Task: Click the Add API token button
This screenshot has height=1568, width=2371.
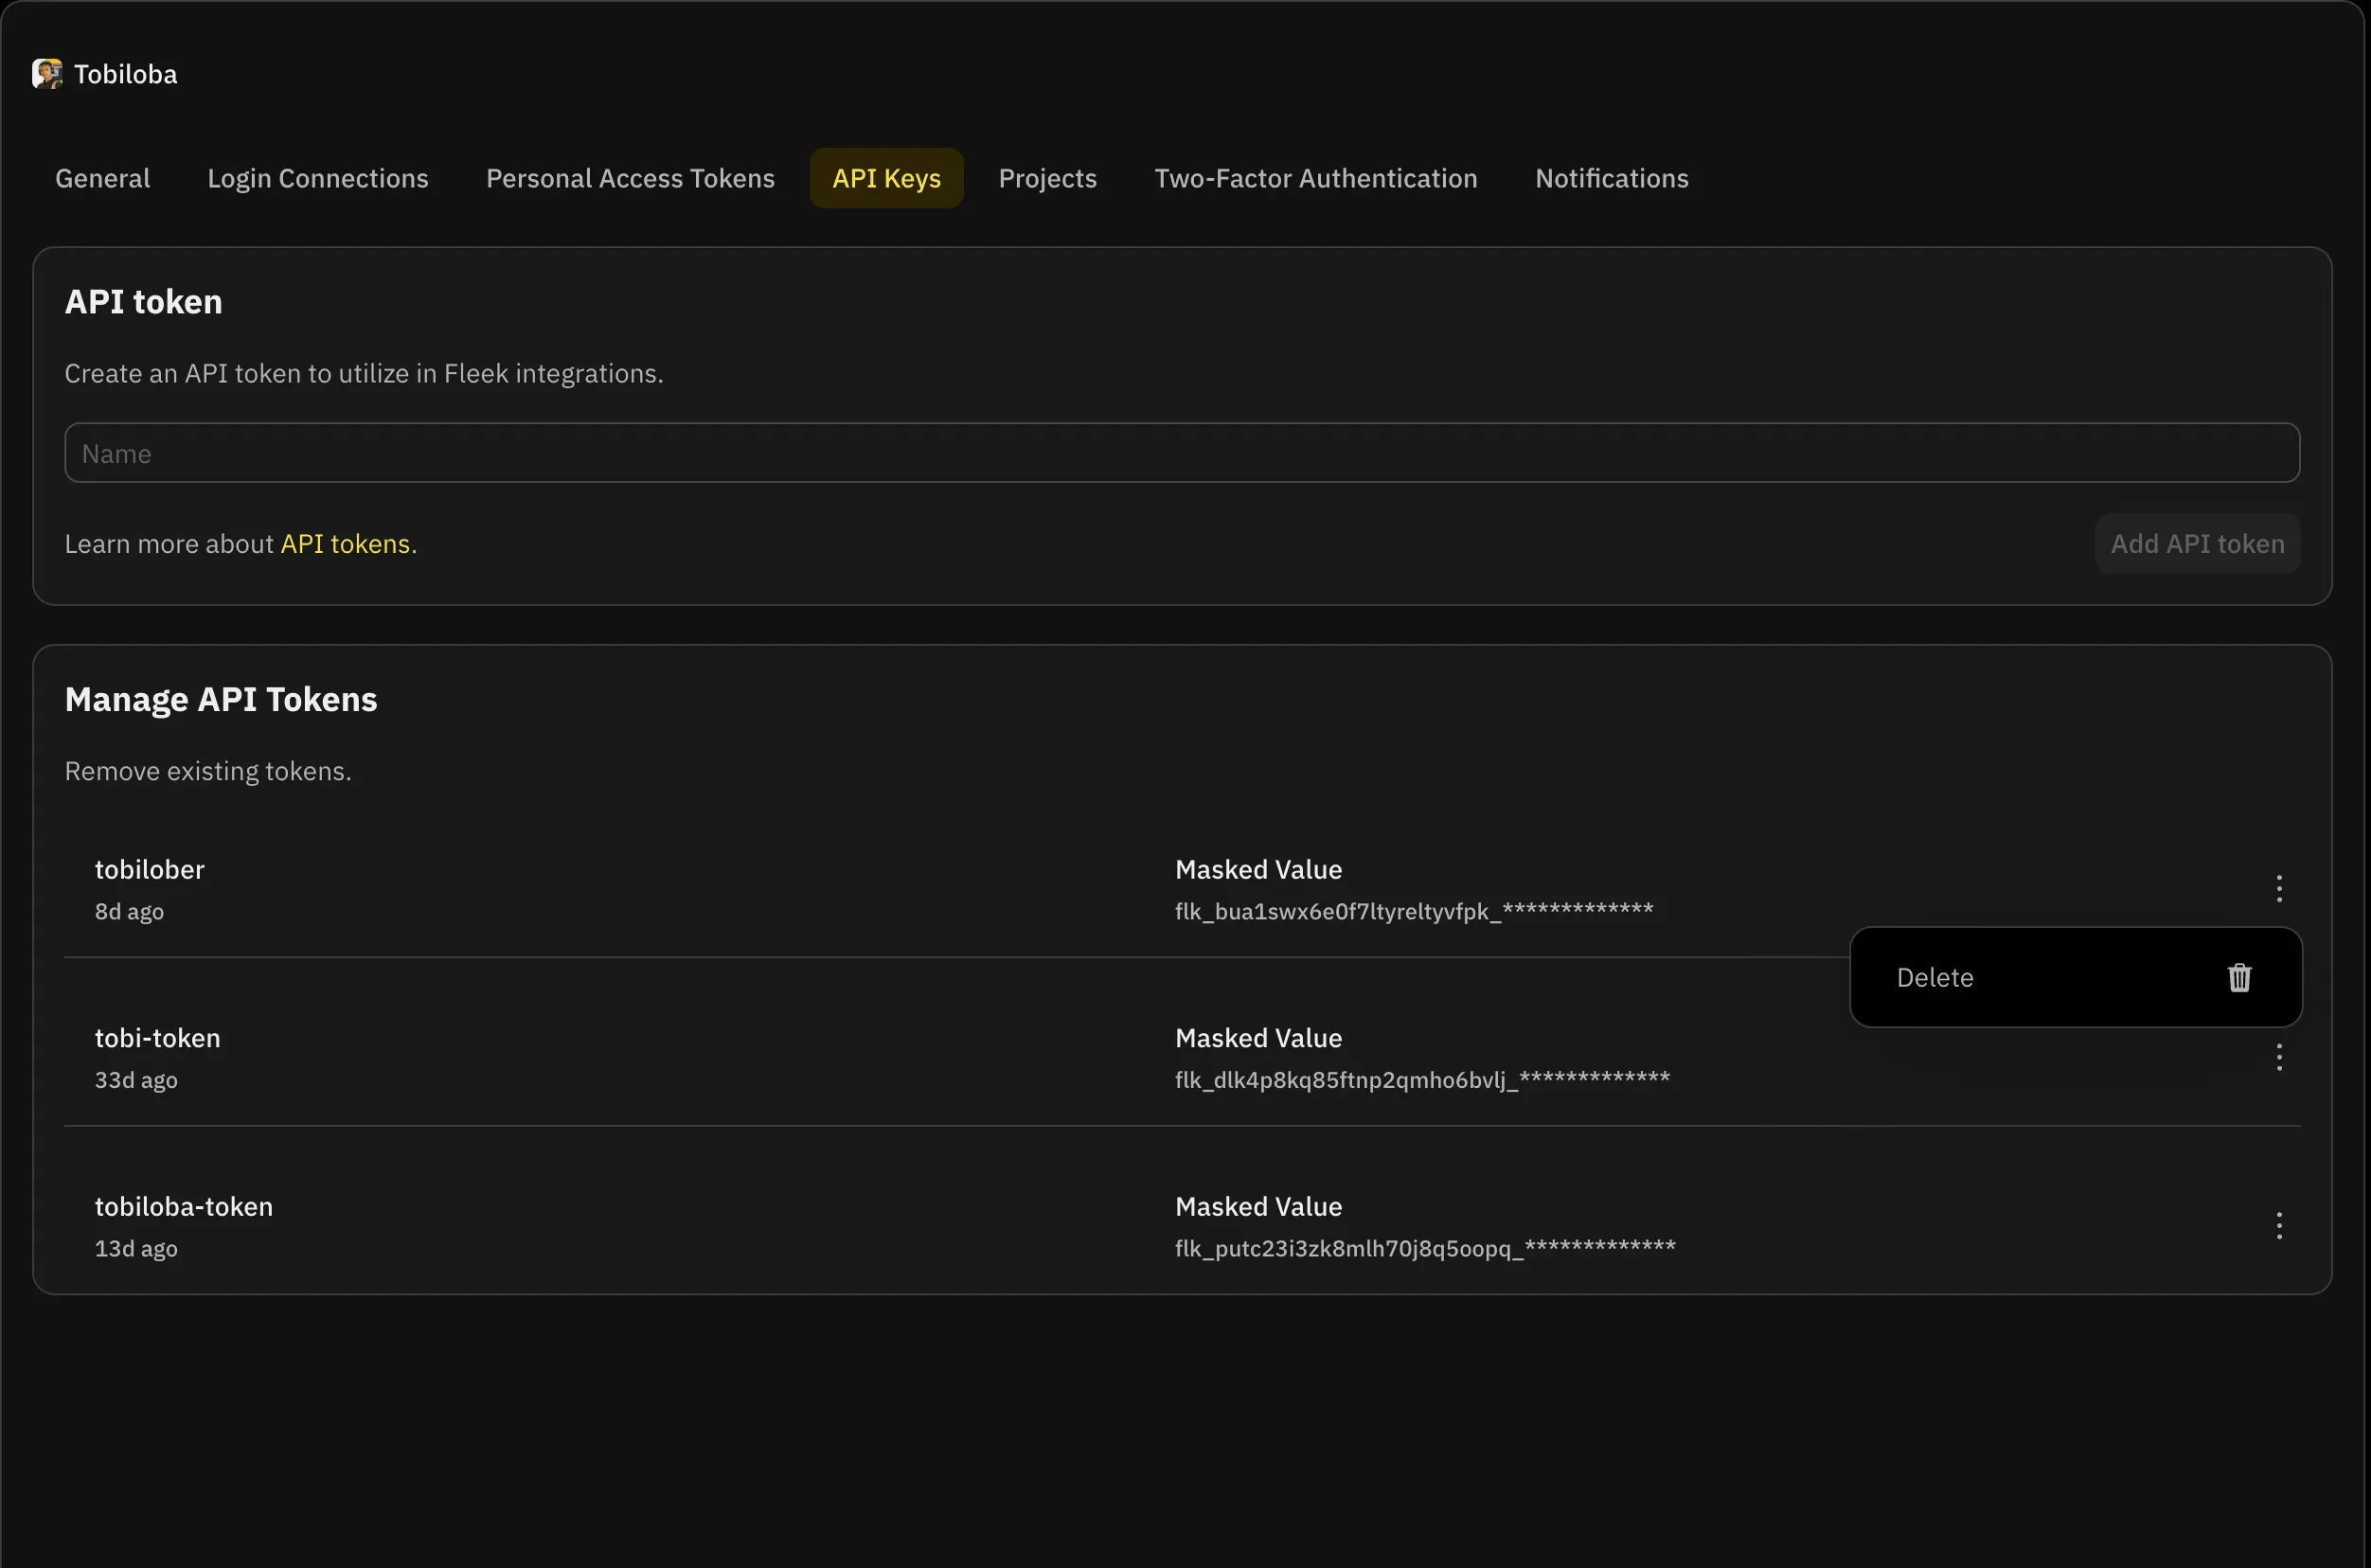Action: 2197,544
